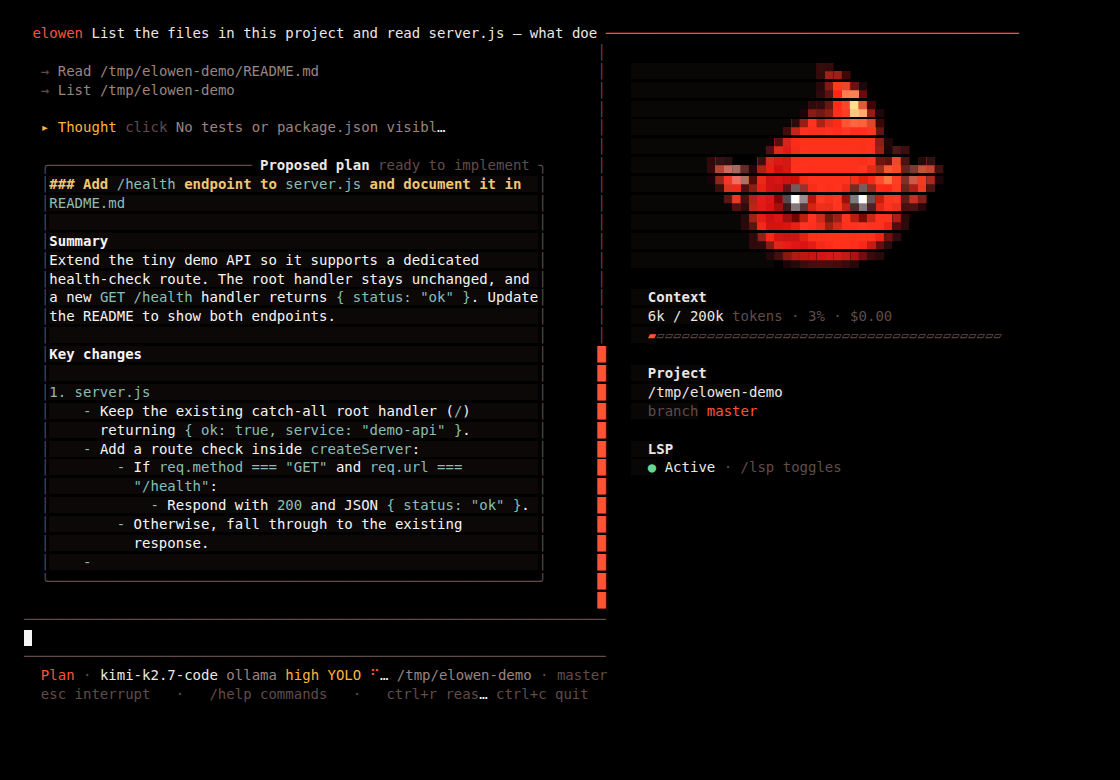Screen dimensions: 1120x780
Task: Click the 'README.md' line in plan title
Action: click(87, 203)
